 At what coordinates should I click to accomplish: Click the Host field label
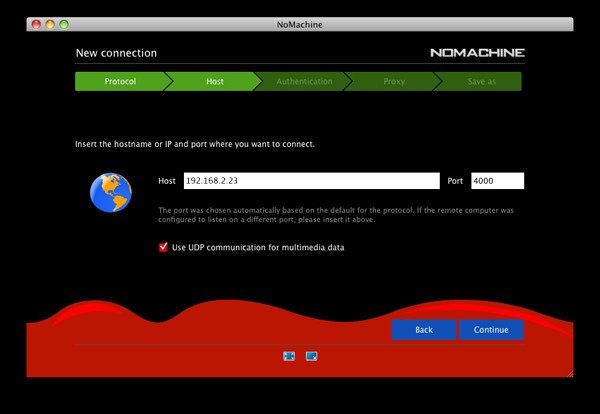pyautogui.click(x=167, y=181)
